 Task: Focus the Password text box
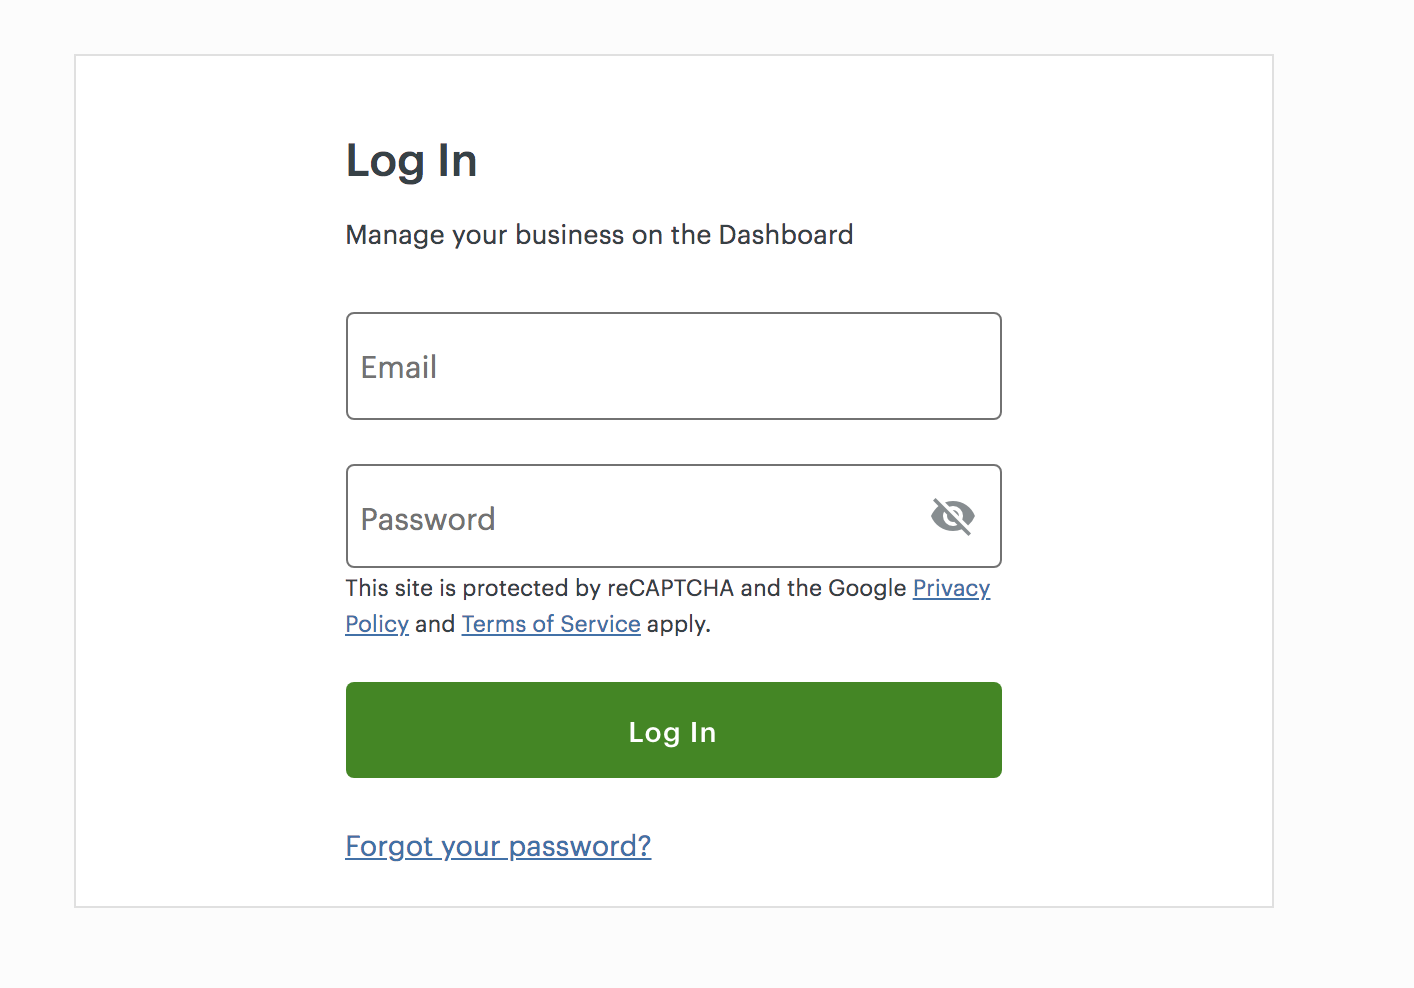(630, 517)
